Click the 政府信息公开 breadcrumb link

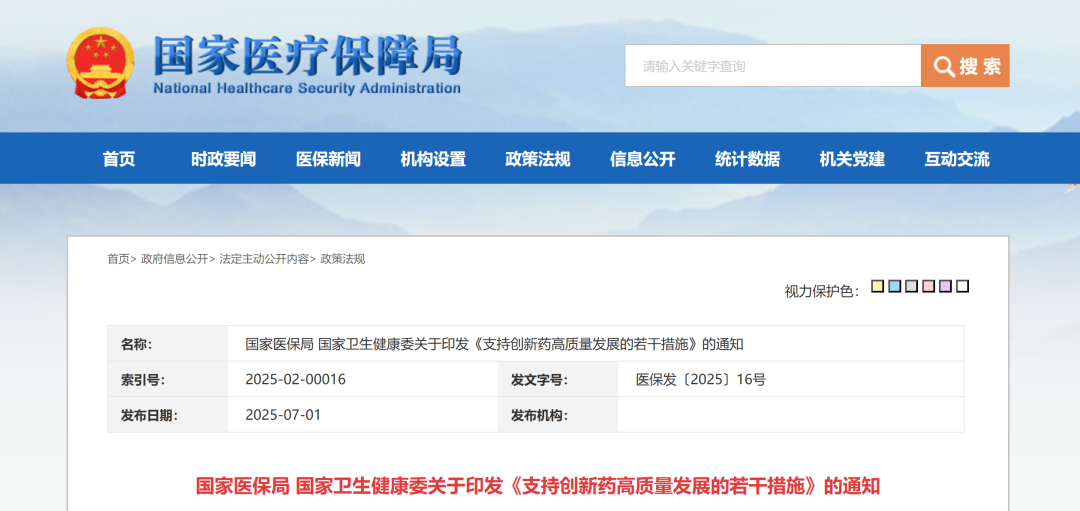[x=174, y=259]
